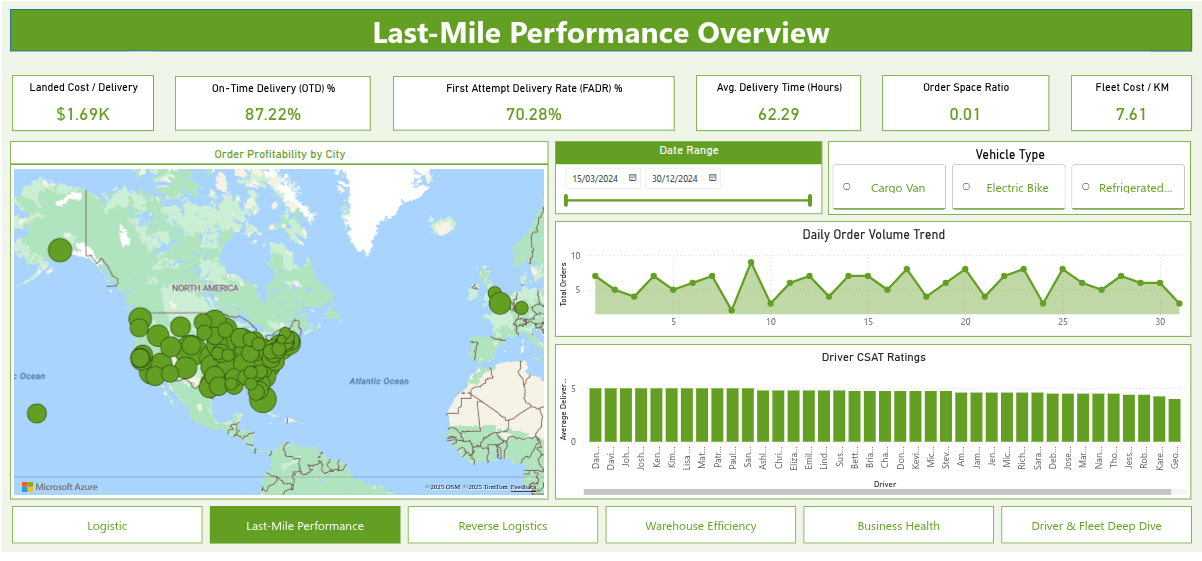
Task: Open the start date calendar picker icon
Action: click(633, 179)
